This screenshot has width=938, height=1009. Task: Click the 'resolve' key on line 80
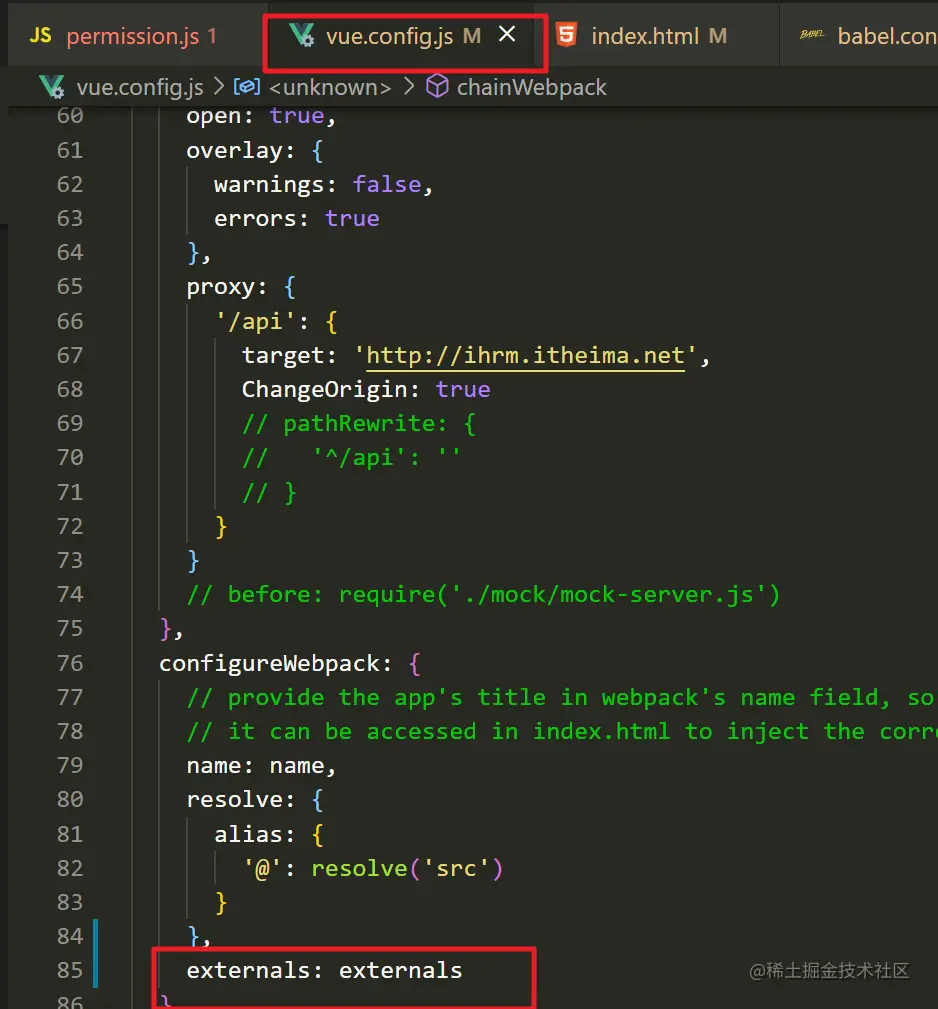(x=234, y=800)
